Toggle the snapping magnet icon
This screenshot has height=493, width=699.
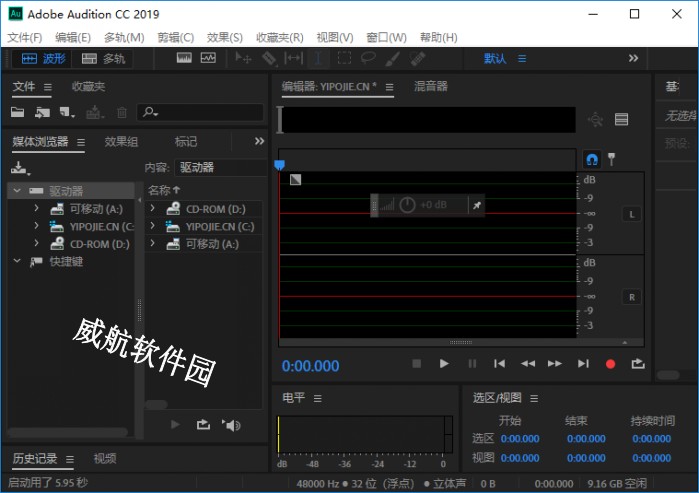pos(592,159)
